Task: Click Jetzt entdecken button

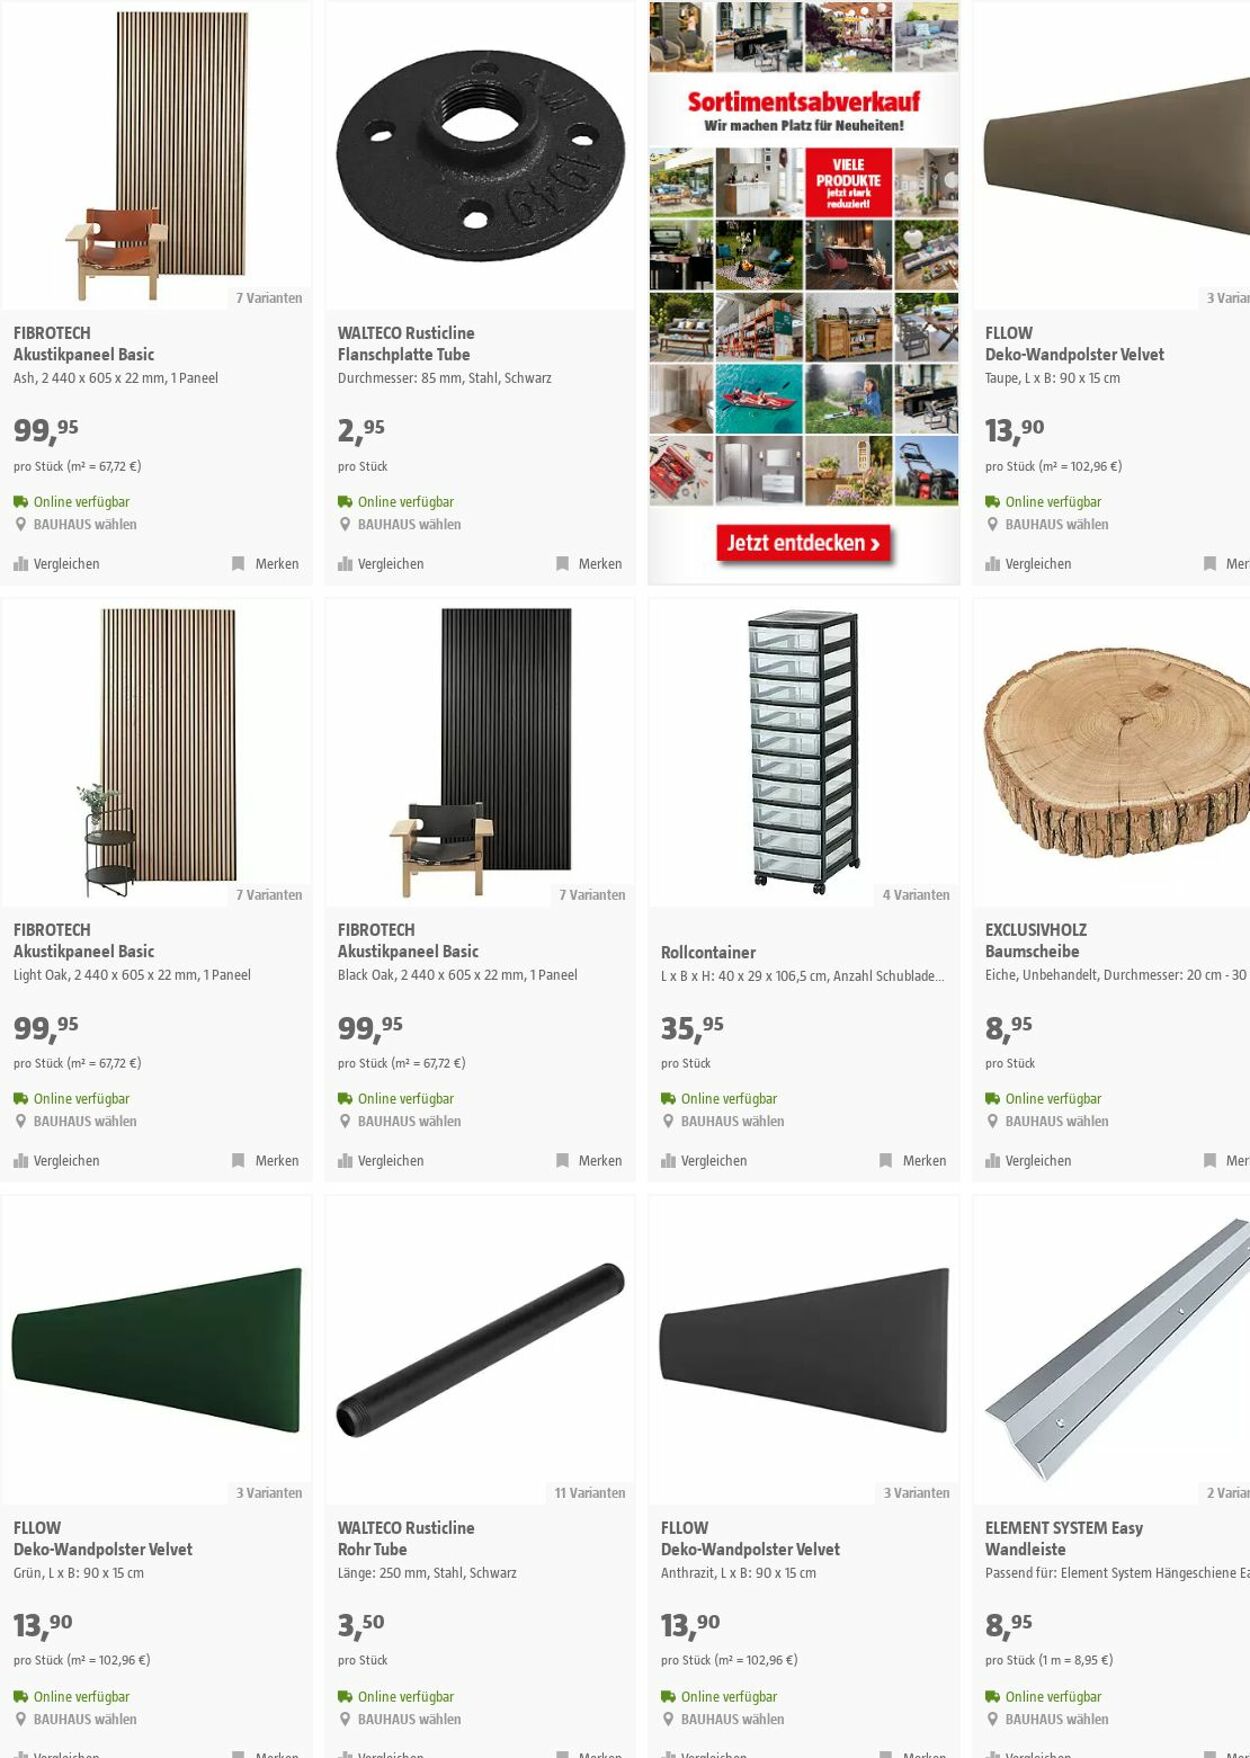Action: pyautogui.click(x=803, y=543)
